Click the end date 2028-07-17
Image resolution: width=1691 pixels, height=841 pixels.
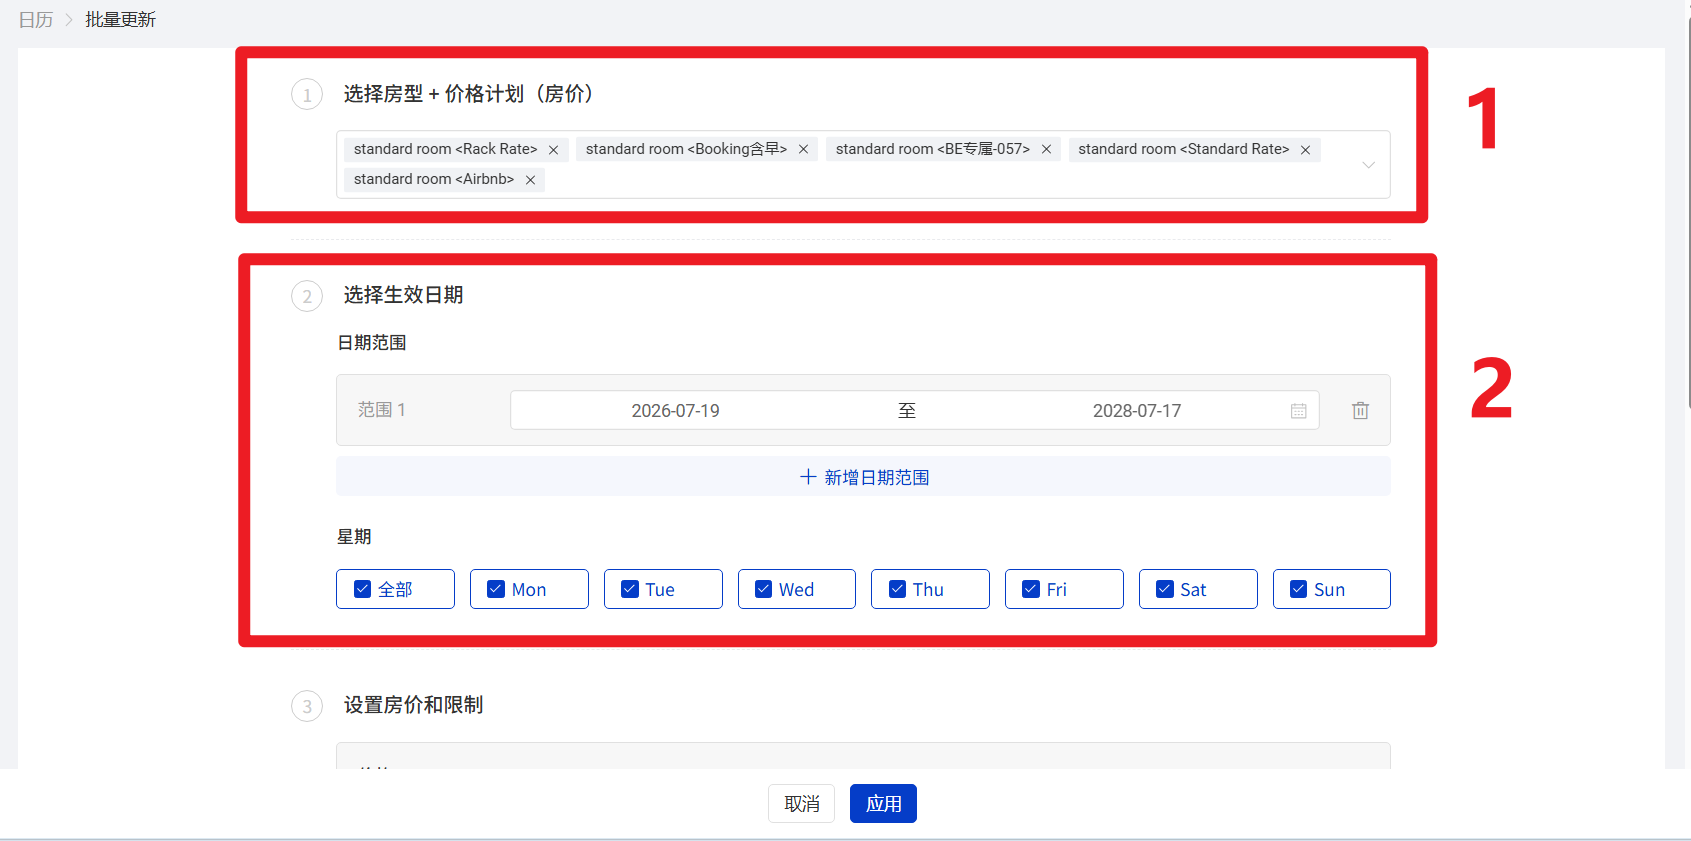[x=1137, y=411]
